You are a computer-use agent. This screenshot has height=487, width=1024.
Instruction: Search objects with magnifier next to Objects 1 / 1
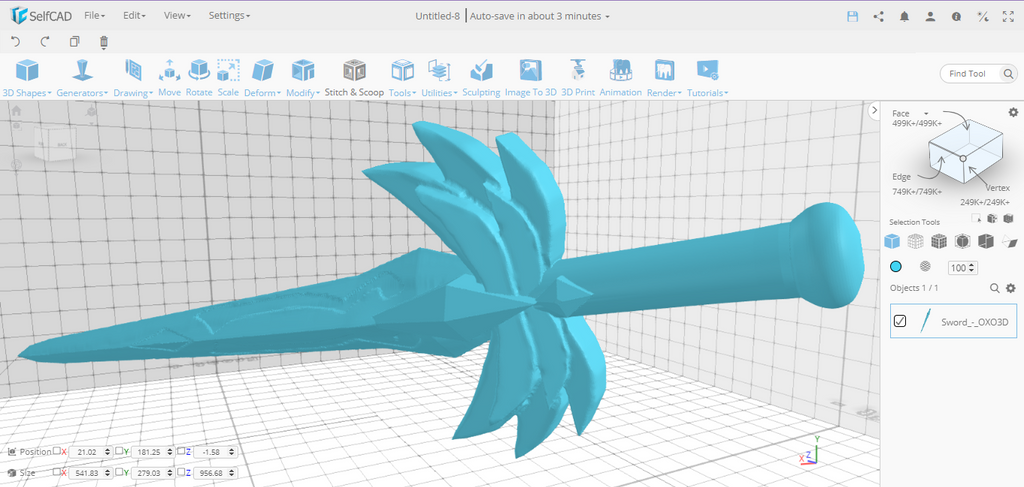(995, 288)
